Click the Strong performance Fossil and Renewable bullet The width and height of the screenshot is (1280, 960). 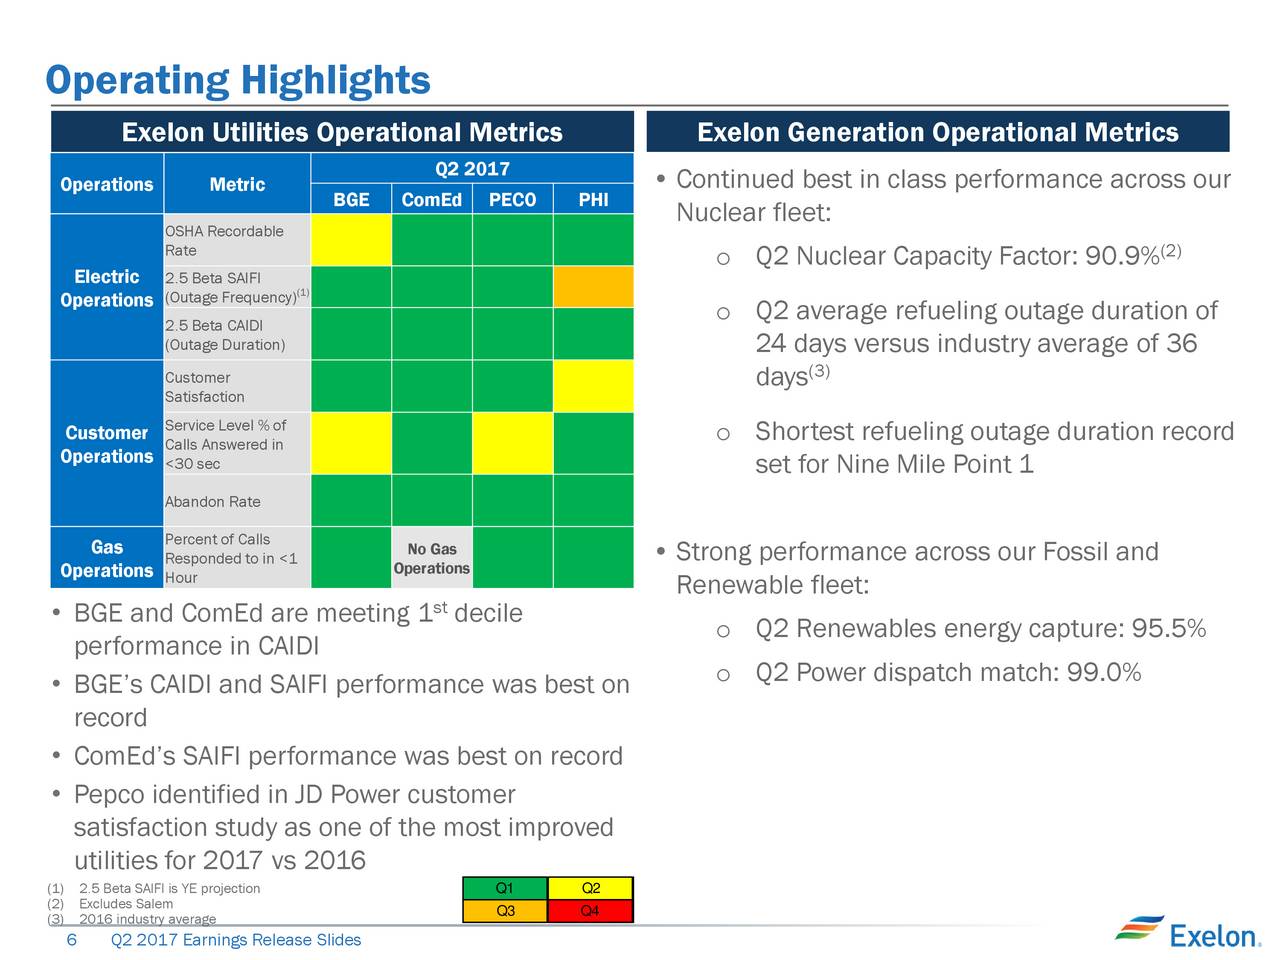[x=908, y=568]
